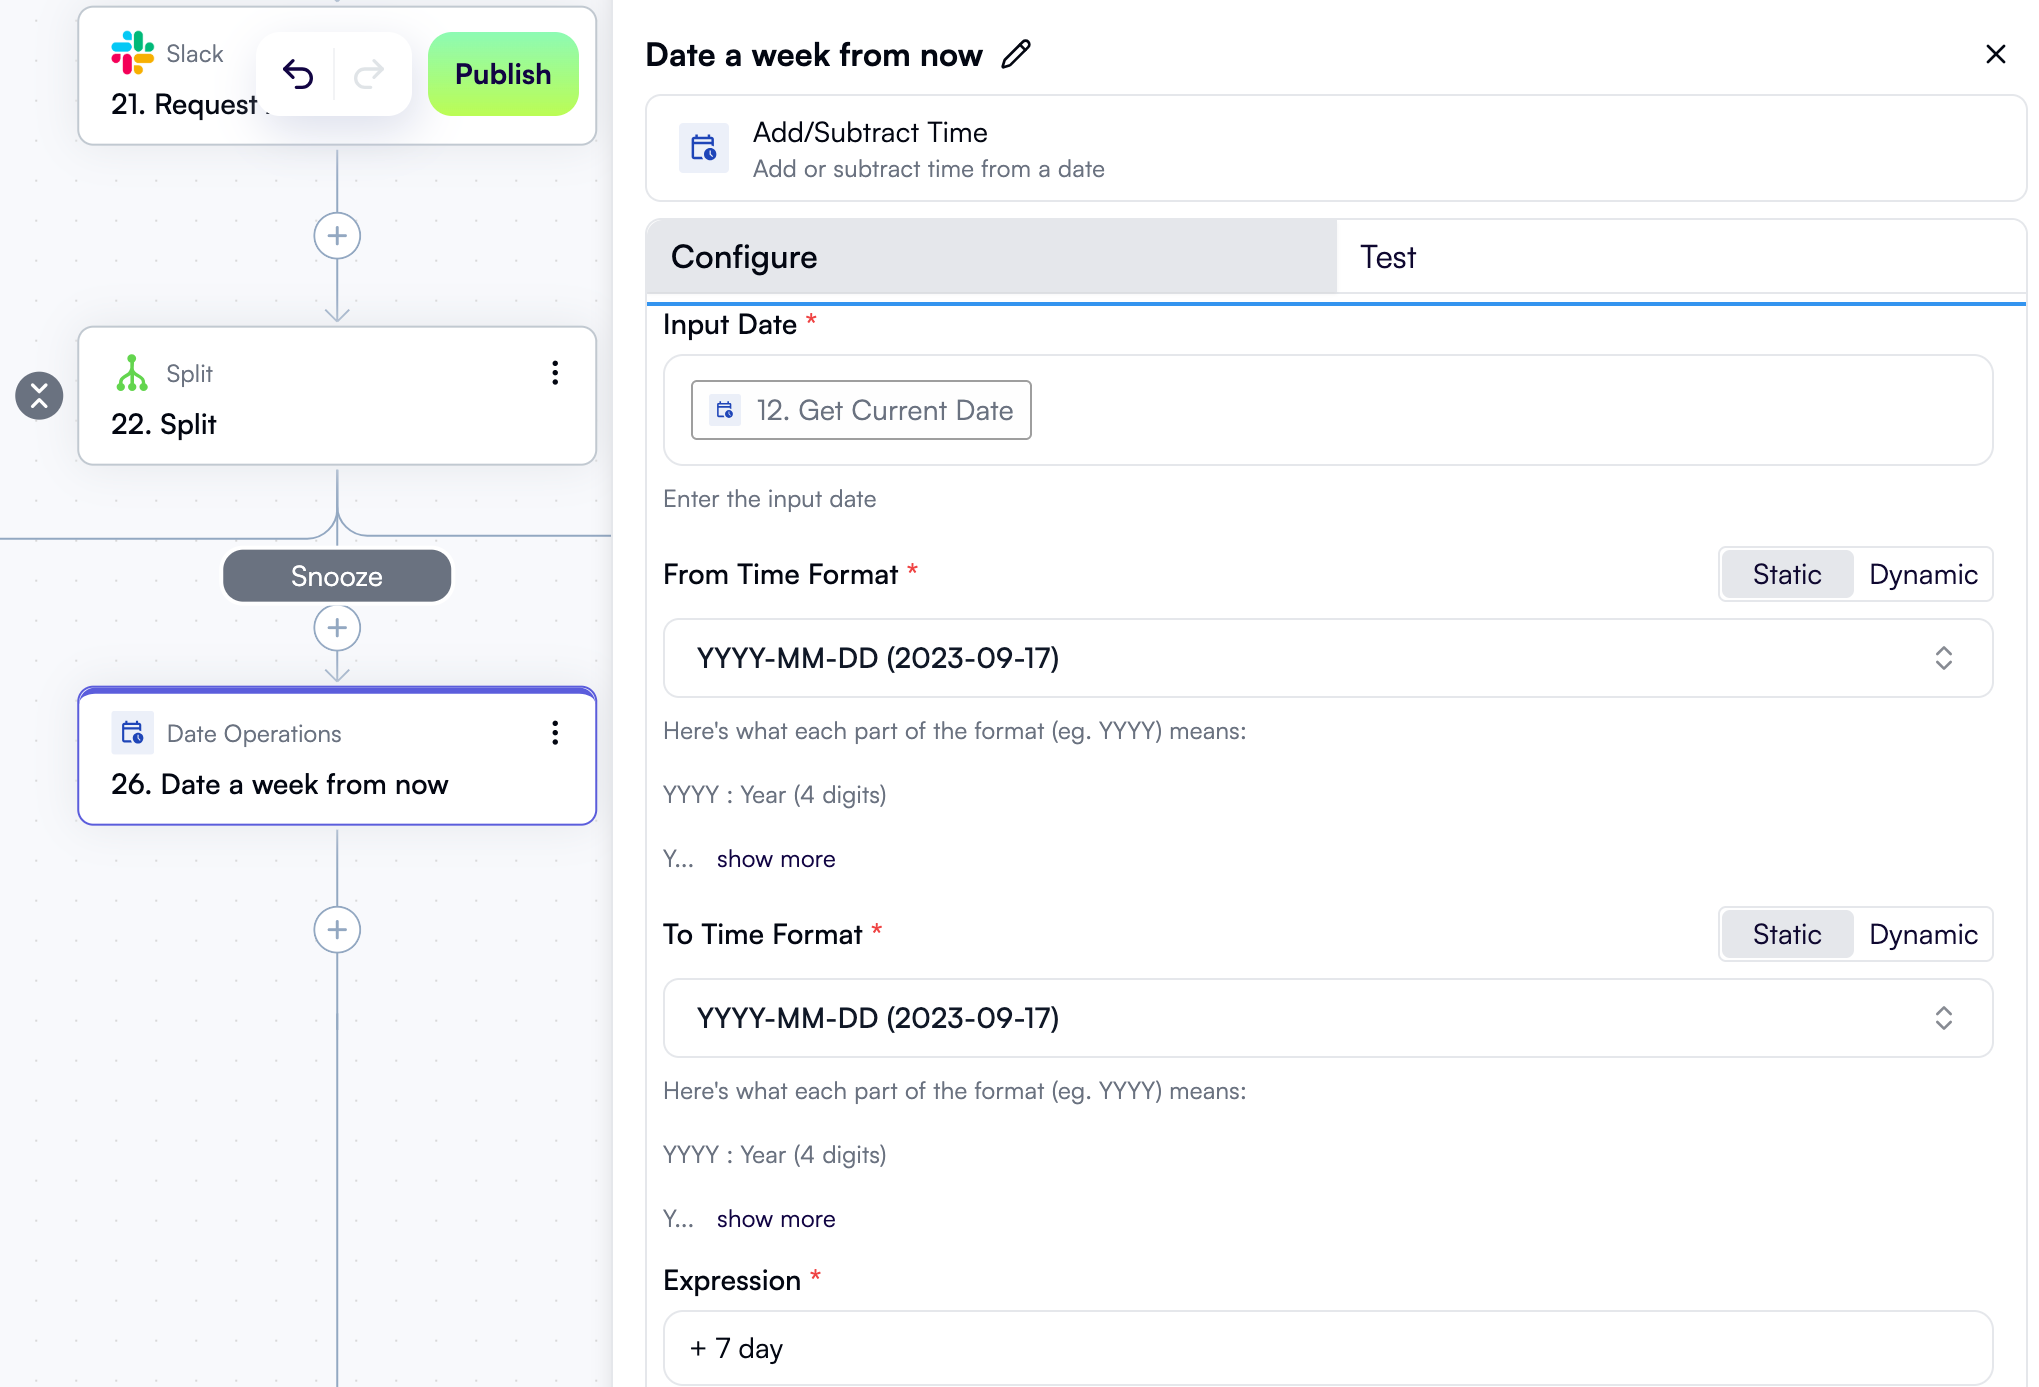Click the pencil icon to rename the step
The width and height of the screenshot is (2039, 1387).
[x=1016, y=54]
